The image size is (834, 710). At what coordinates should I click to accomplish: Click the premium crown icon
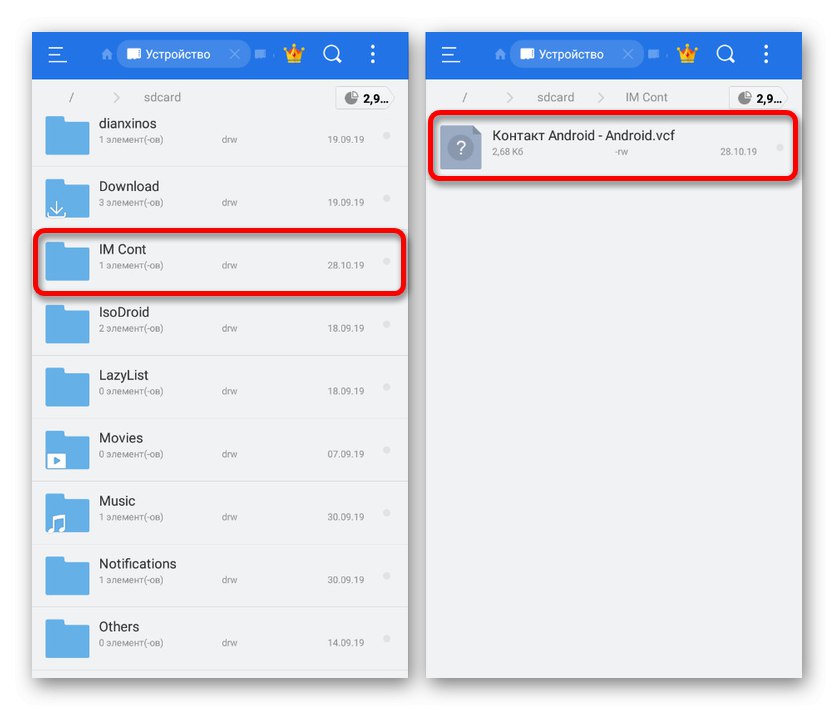[x=292, y=54]
